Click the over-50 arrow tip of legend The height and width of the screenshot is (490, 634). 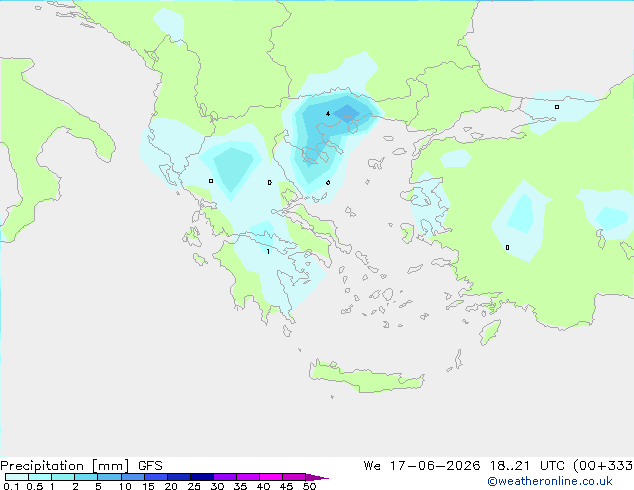coord(317,477)
